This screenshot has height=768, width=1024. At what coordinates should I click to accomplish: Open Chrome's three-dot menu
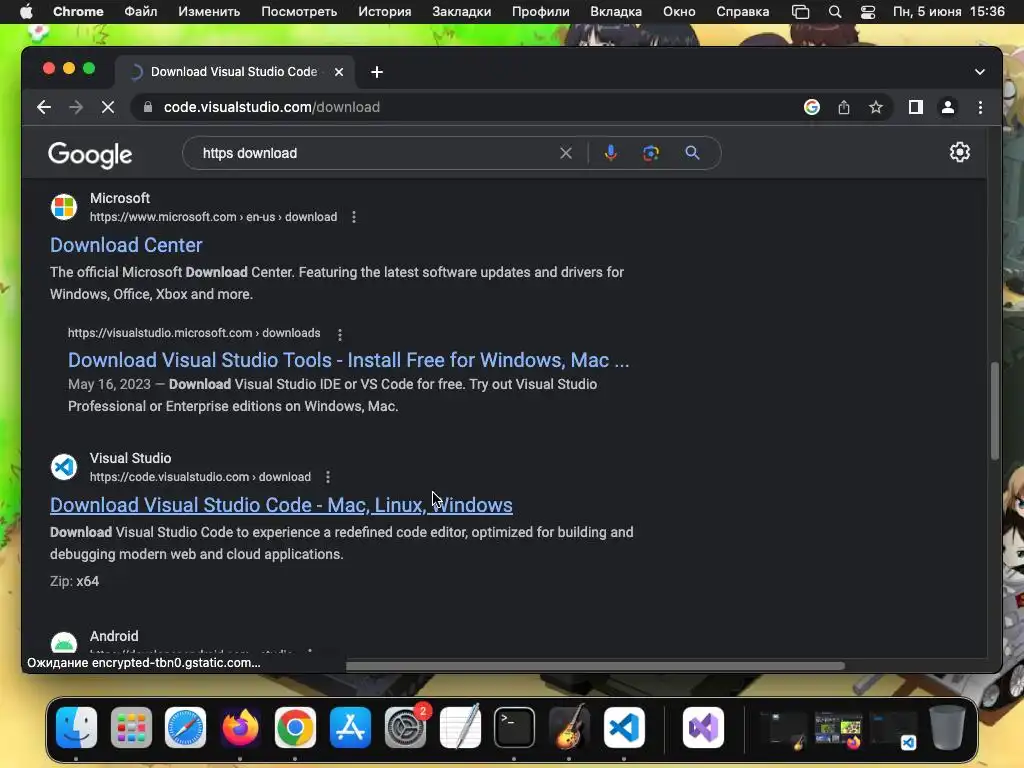pyautogui.click(x=980, y=107)
